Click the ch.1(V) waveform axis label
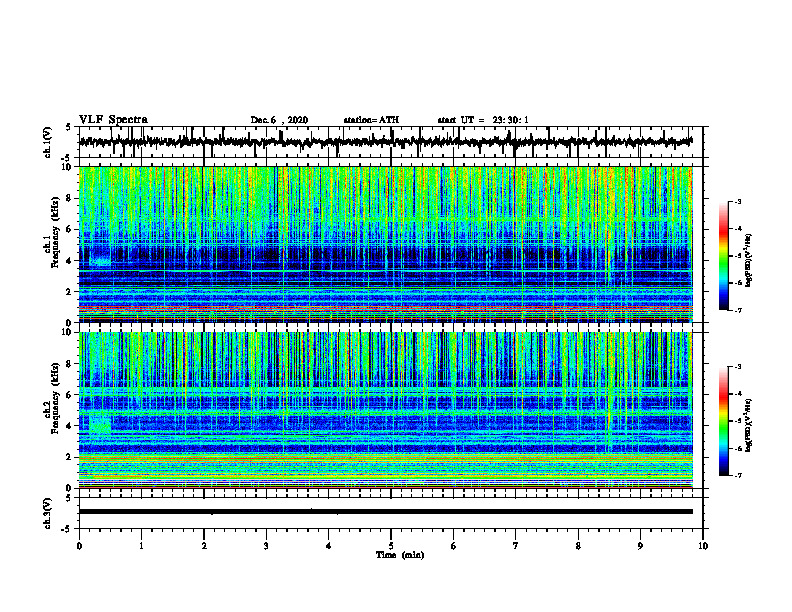This screenshot has width=792, height=612. 48,142
